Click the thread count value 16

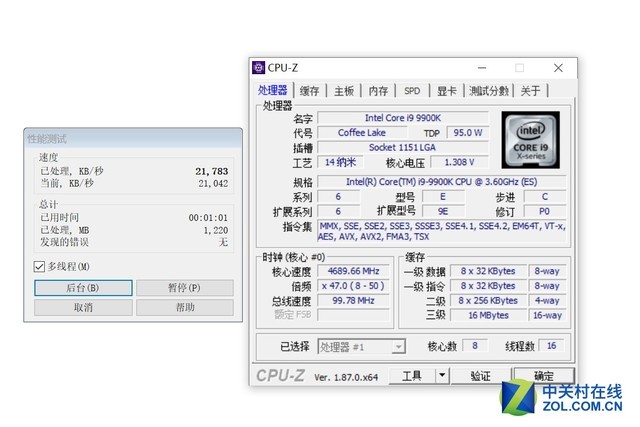pyautogui.click(x=551, y=346)
